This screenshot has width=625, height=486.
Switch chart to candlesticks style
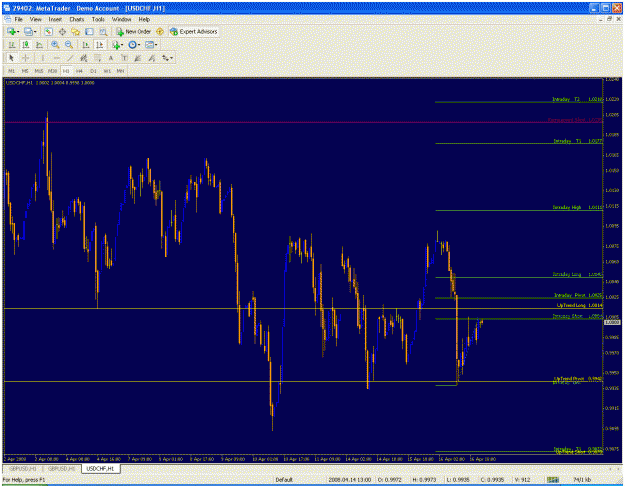[26, 45]
